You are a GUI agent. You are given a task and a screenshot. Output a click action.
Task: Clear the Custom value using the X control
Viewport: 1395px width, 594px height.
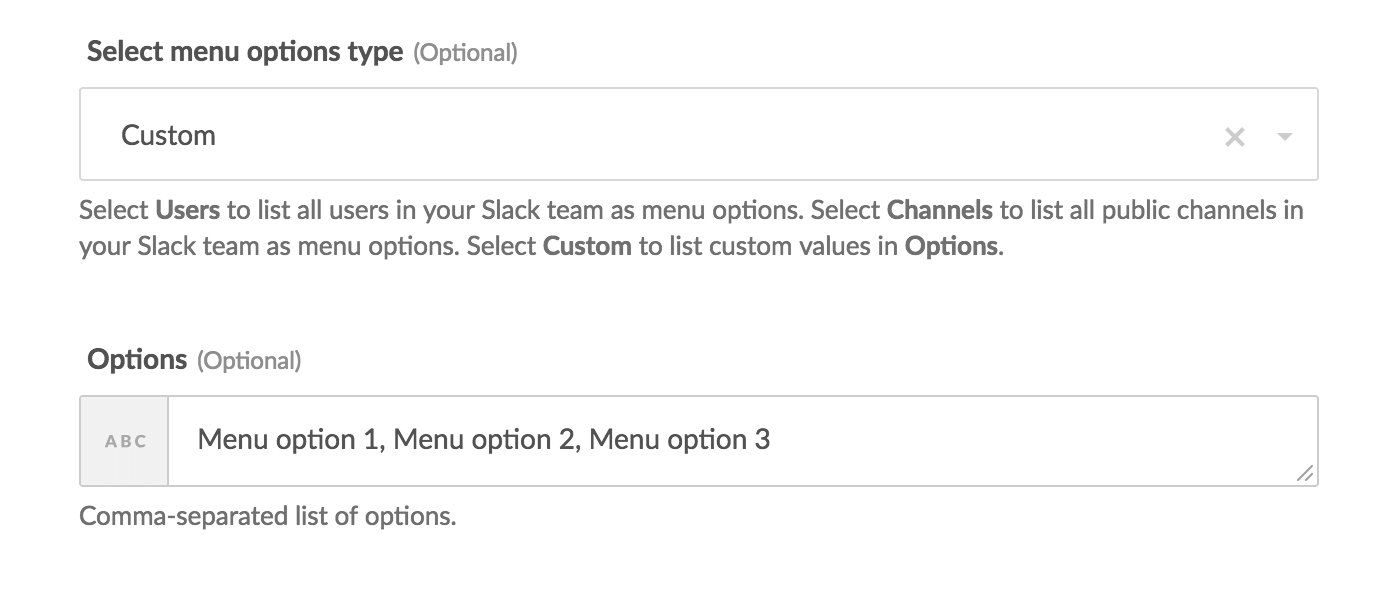point(1235,135)
